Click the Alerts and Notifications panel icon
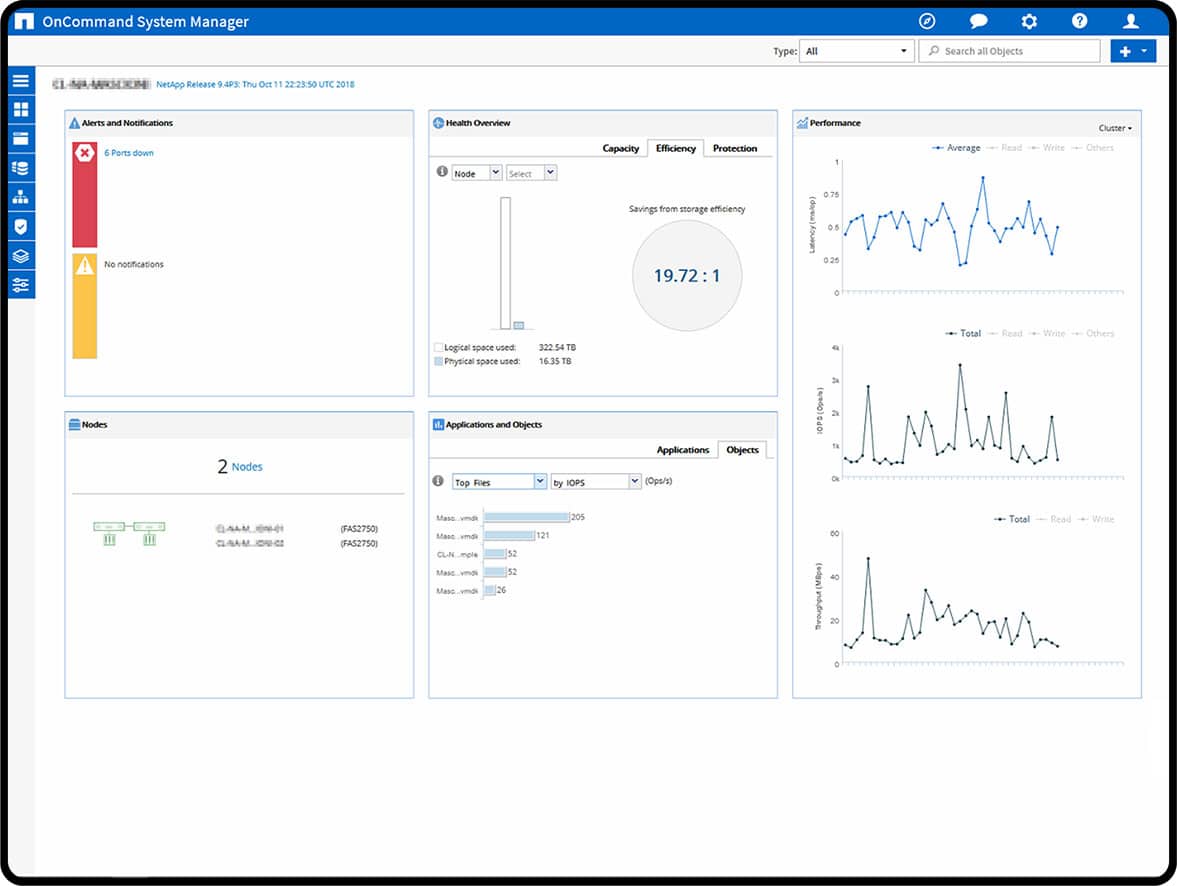The height and width of the screenshot is (886, 1177). point(74,123)
